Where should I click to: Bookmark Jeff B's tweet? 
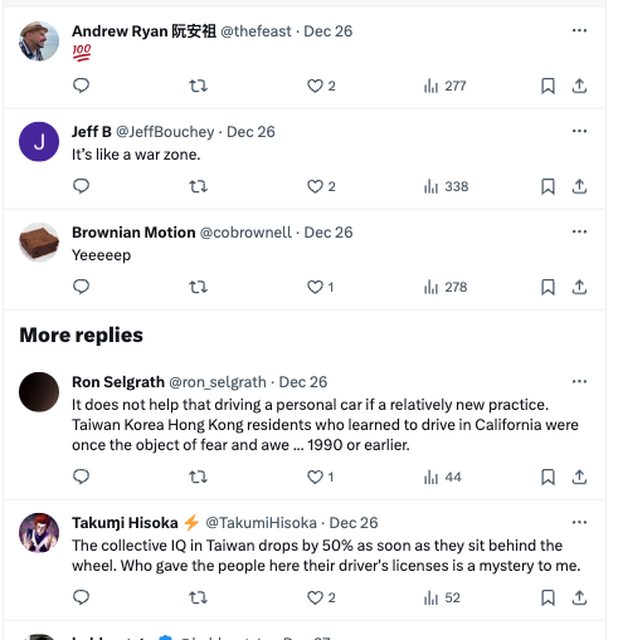pyautogui.click(x=548, y=186)
